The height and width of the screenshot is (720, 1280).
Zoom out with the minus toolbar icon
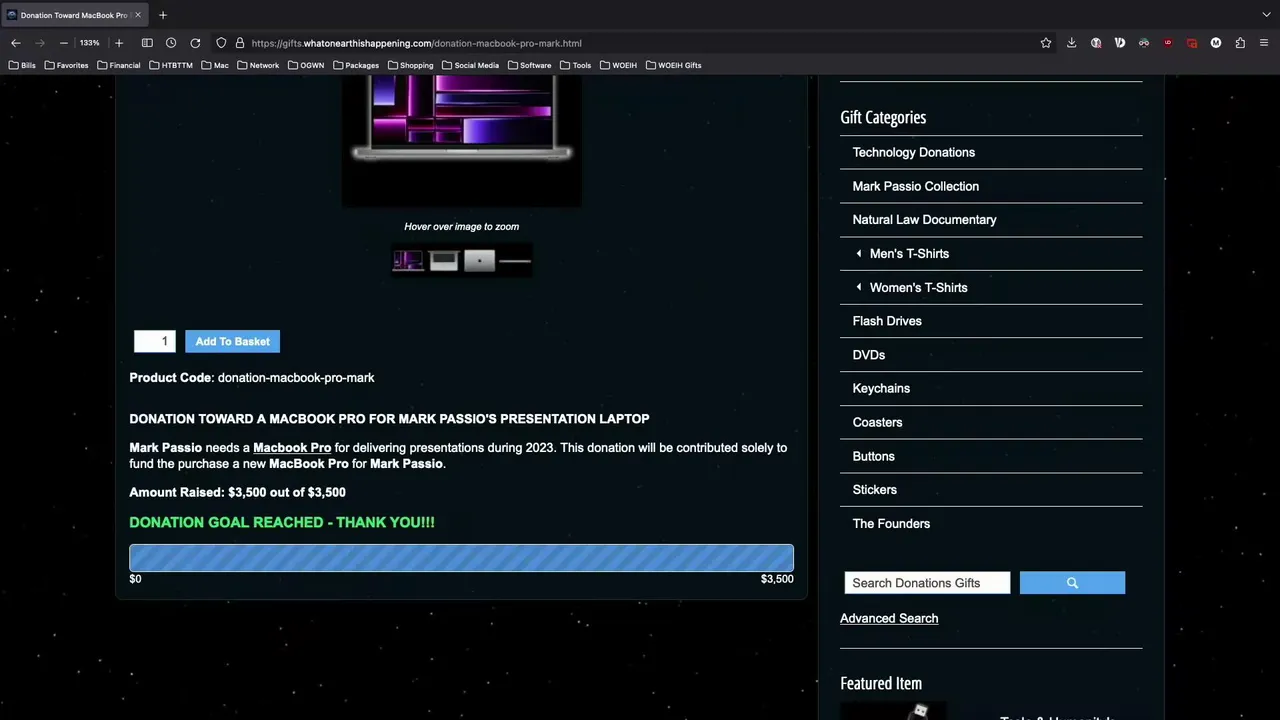pyautogui.click(x=64, y=43)
